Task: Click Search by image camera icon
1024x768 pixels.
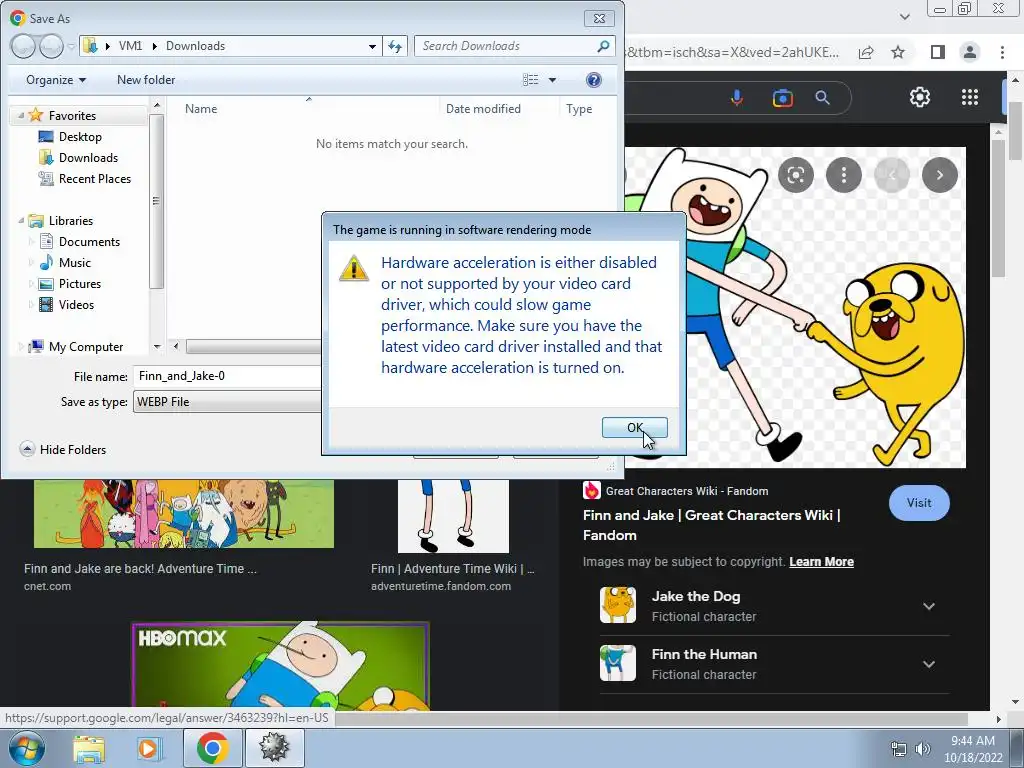Action: [x=782, y=98]
